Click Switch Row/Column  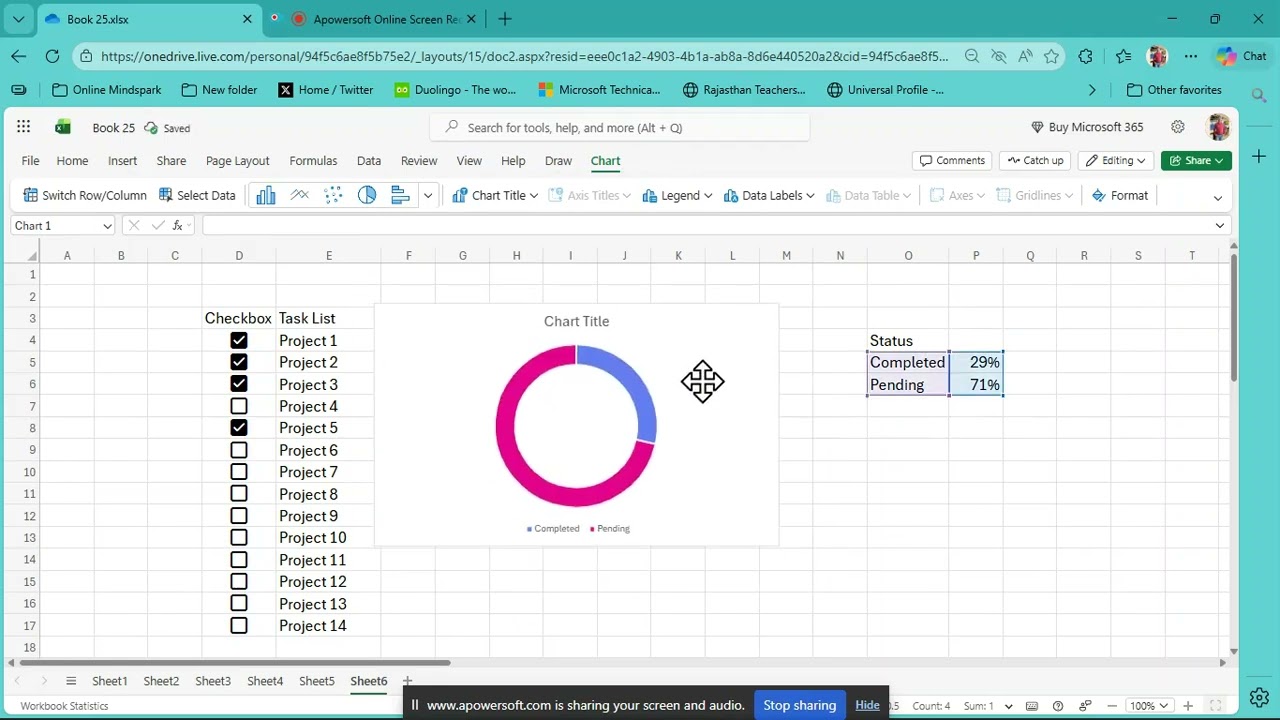tap(84, 195)
